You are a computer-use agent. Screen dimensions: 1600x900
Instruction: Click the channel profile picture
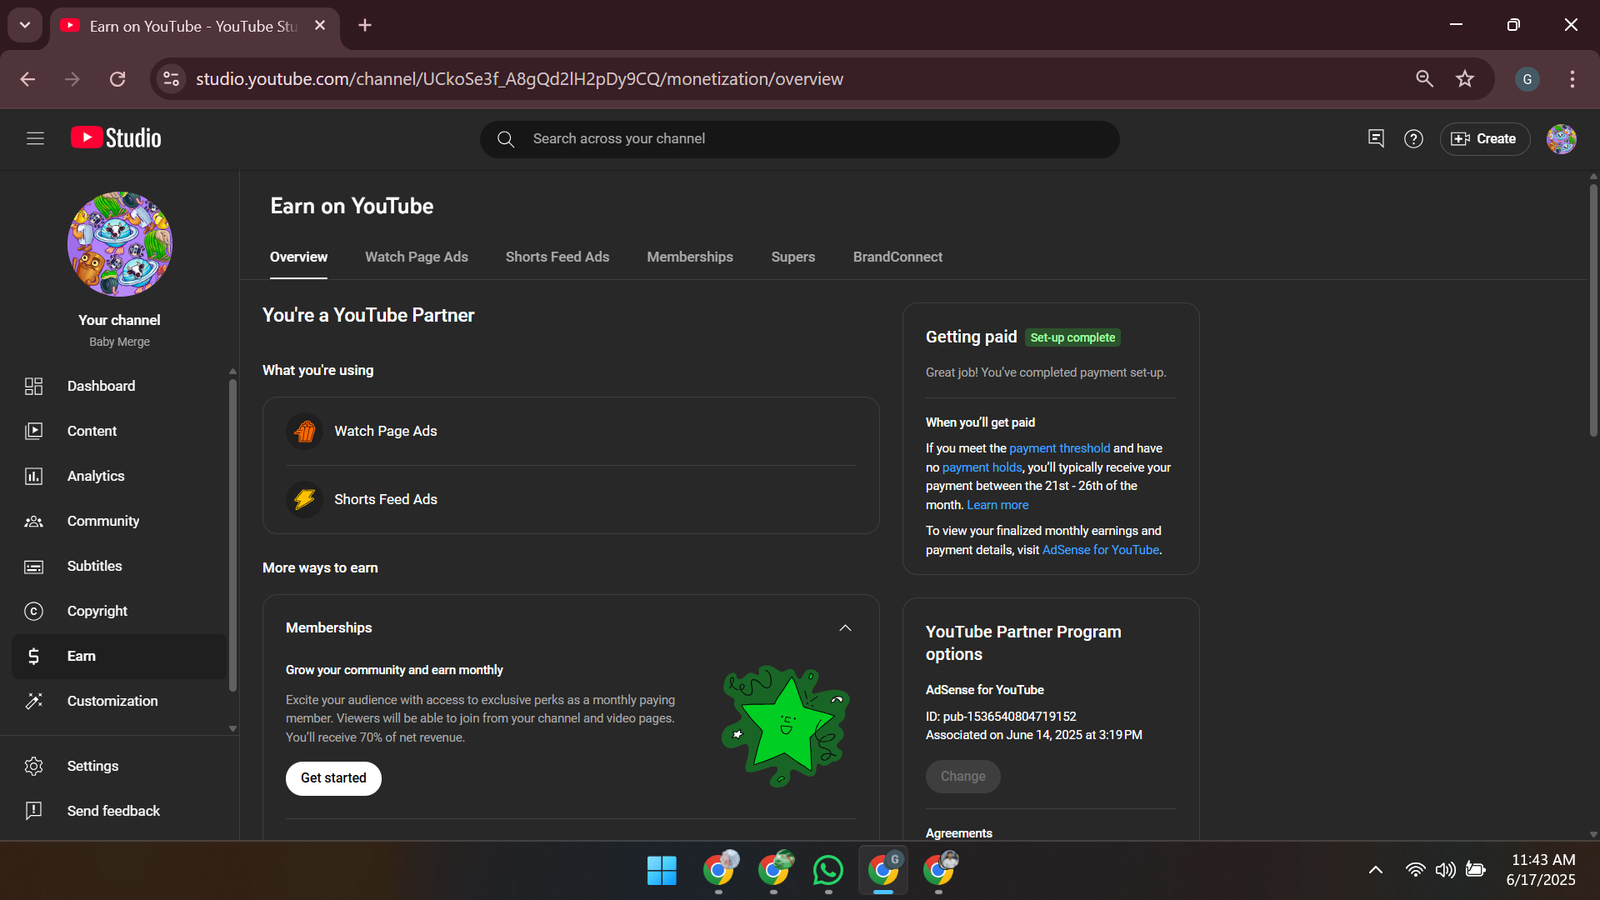[x=120, y=244]
